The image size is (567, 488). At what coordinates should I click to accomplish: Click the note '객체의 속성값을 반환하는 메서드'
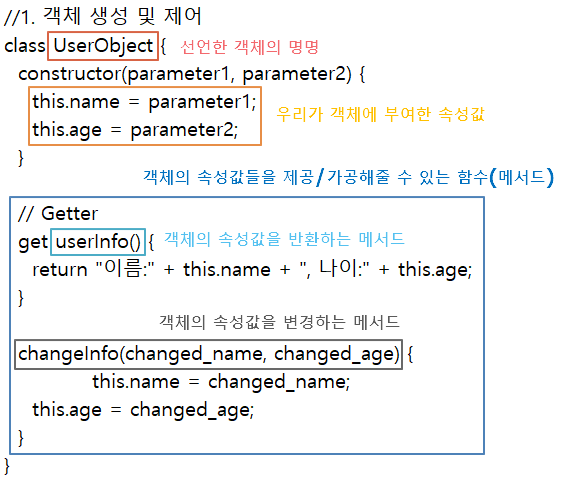(284, 239)
